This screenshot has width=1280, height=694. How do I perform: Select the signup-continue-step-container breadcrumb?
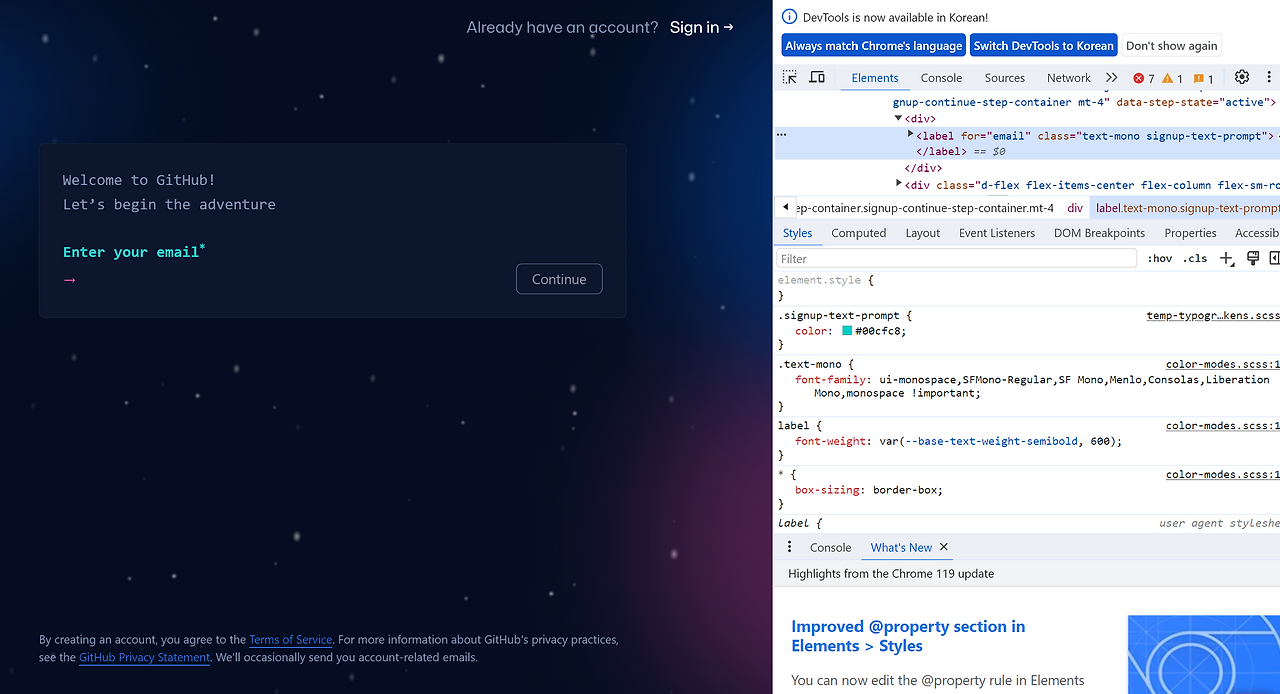pyautogui.click(x=926, y=208)
